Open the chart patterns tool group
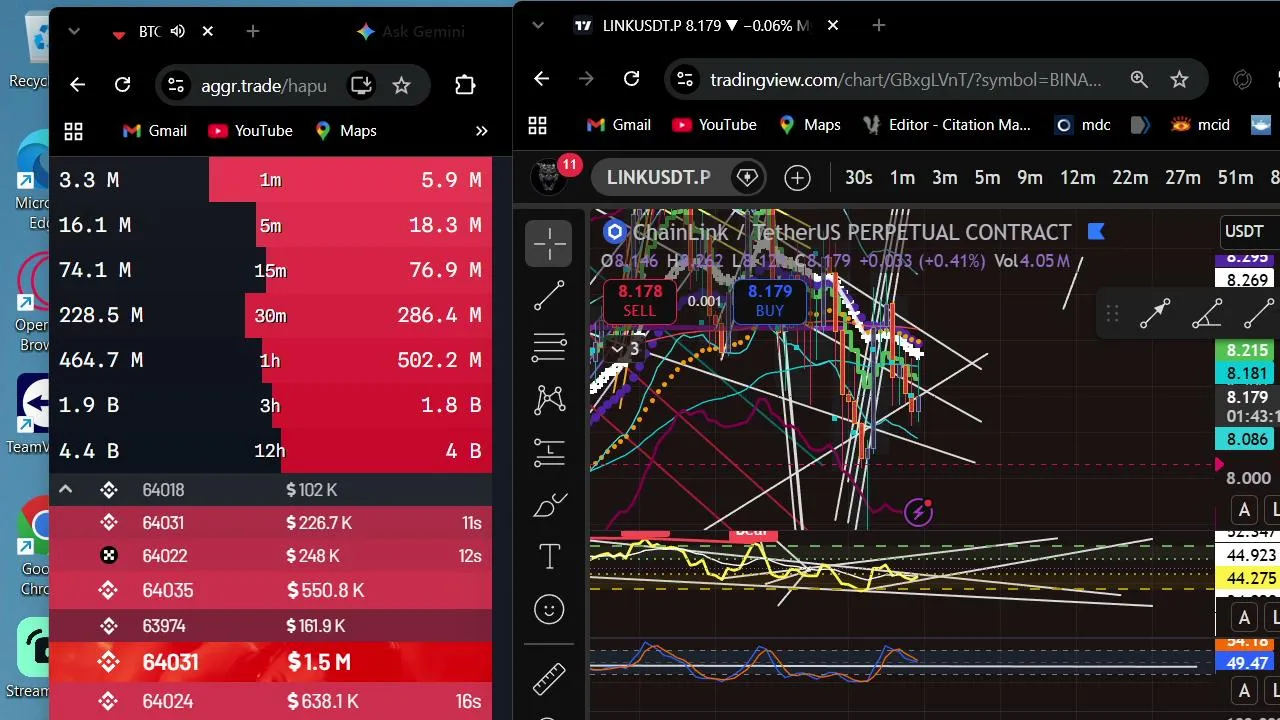This screenshot has width=1280, height=720. [x=549, y=400]
